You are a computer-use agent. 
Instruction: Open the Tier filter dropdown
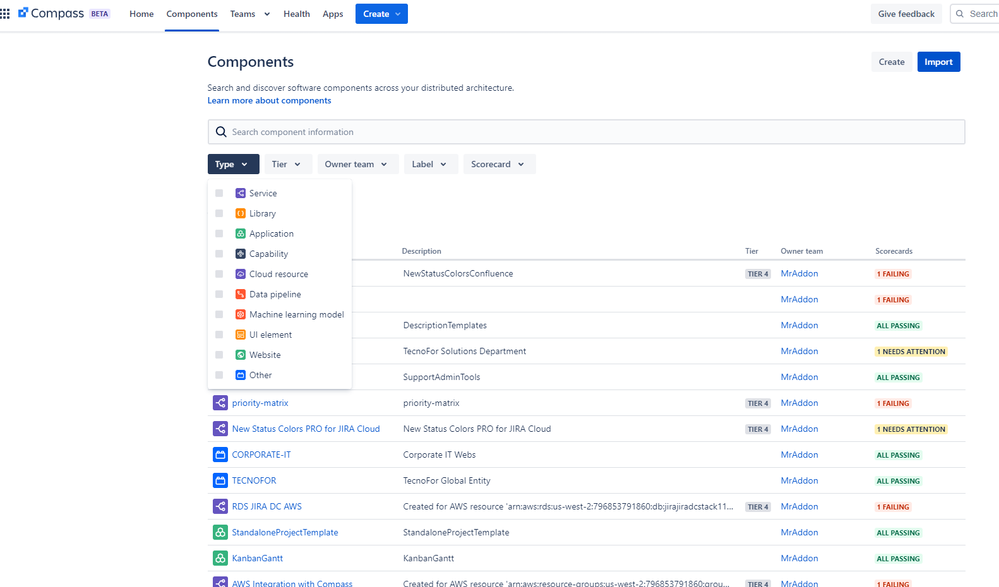pos(286,163)
